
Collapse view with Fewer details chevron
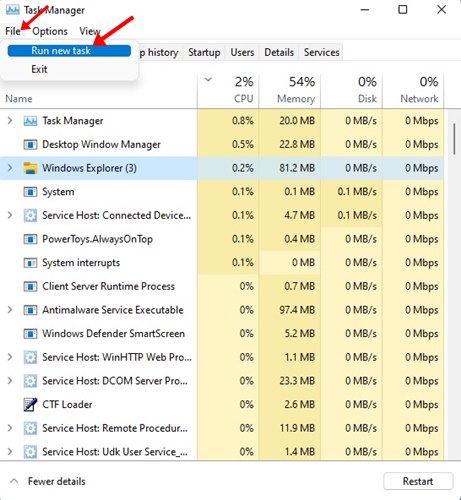tap(14, 481)
